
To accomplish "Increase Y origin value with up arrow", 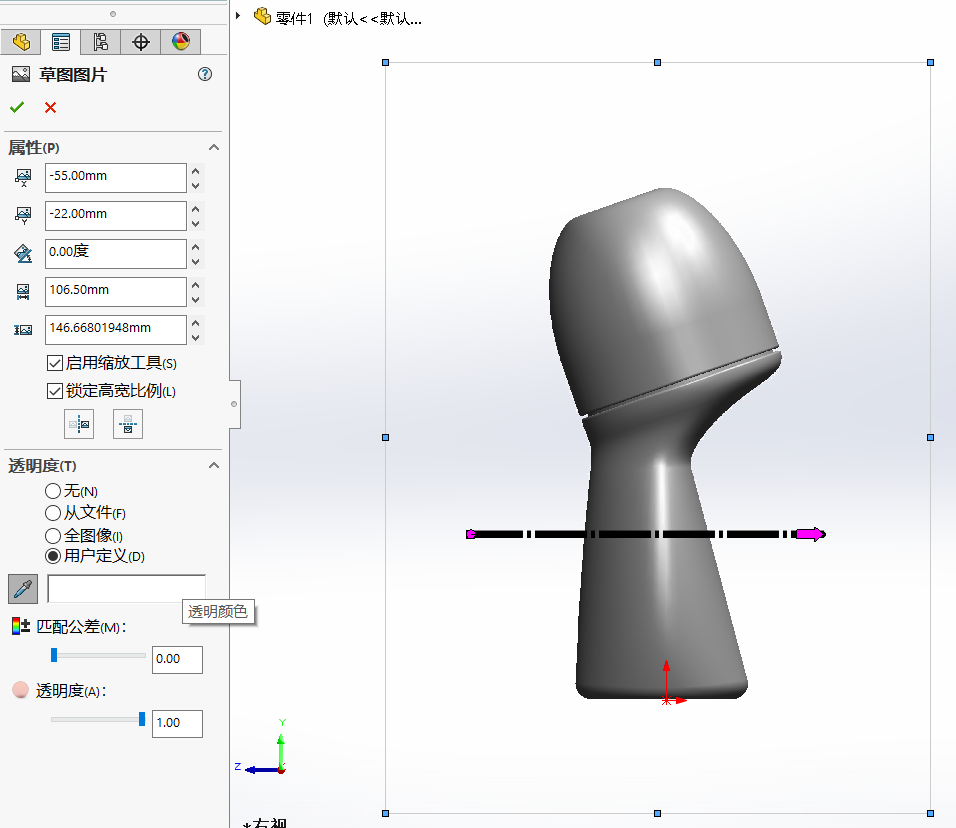I will pos(196,209).
